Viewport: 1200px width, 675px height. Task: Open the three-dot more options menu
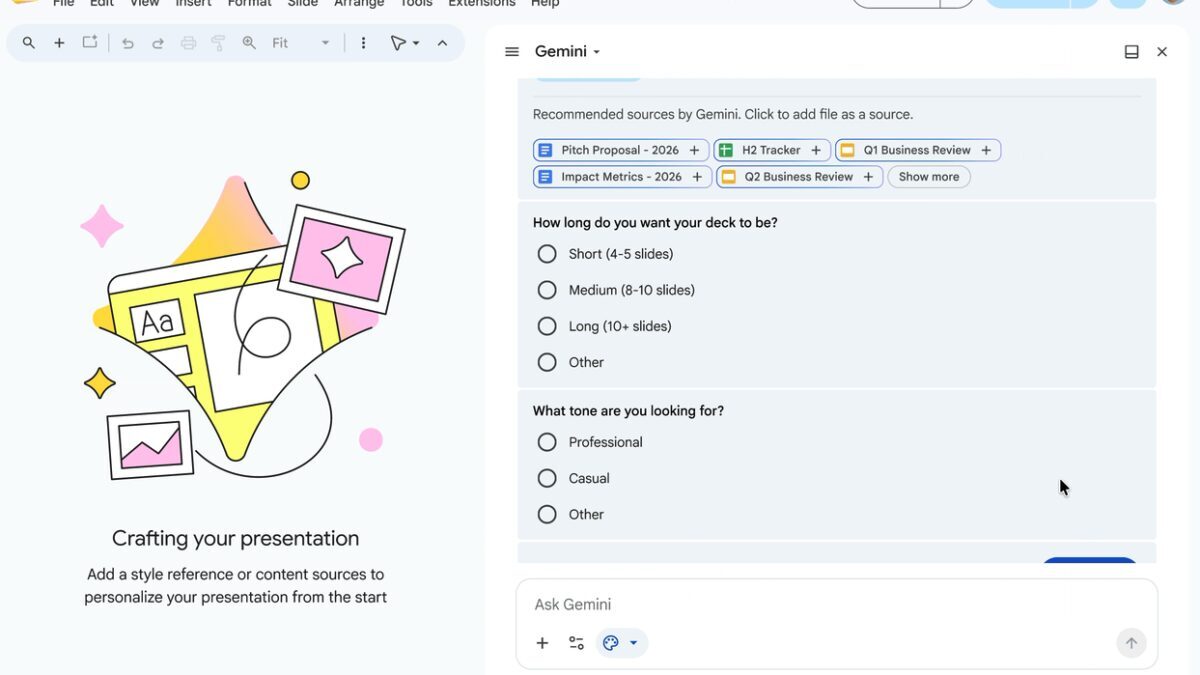coord(363,43)
